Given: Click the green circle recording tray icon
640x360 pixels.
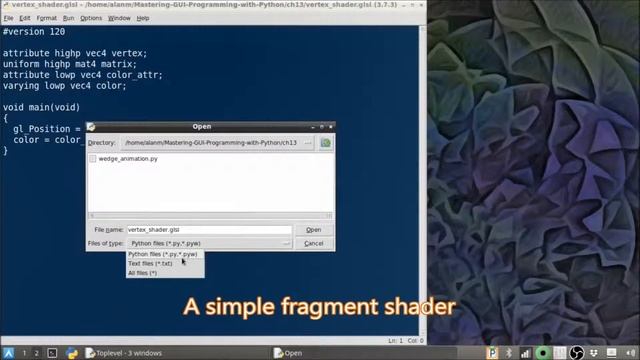Looking at the screenshot, I should [542, 353].
